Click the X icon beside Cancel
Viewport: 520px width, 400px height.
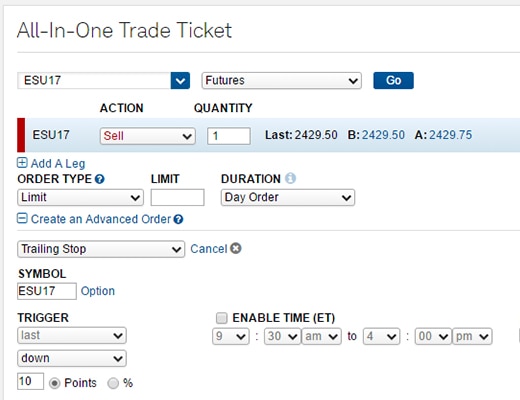click(236, 248)
